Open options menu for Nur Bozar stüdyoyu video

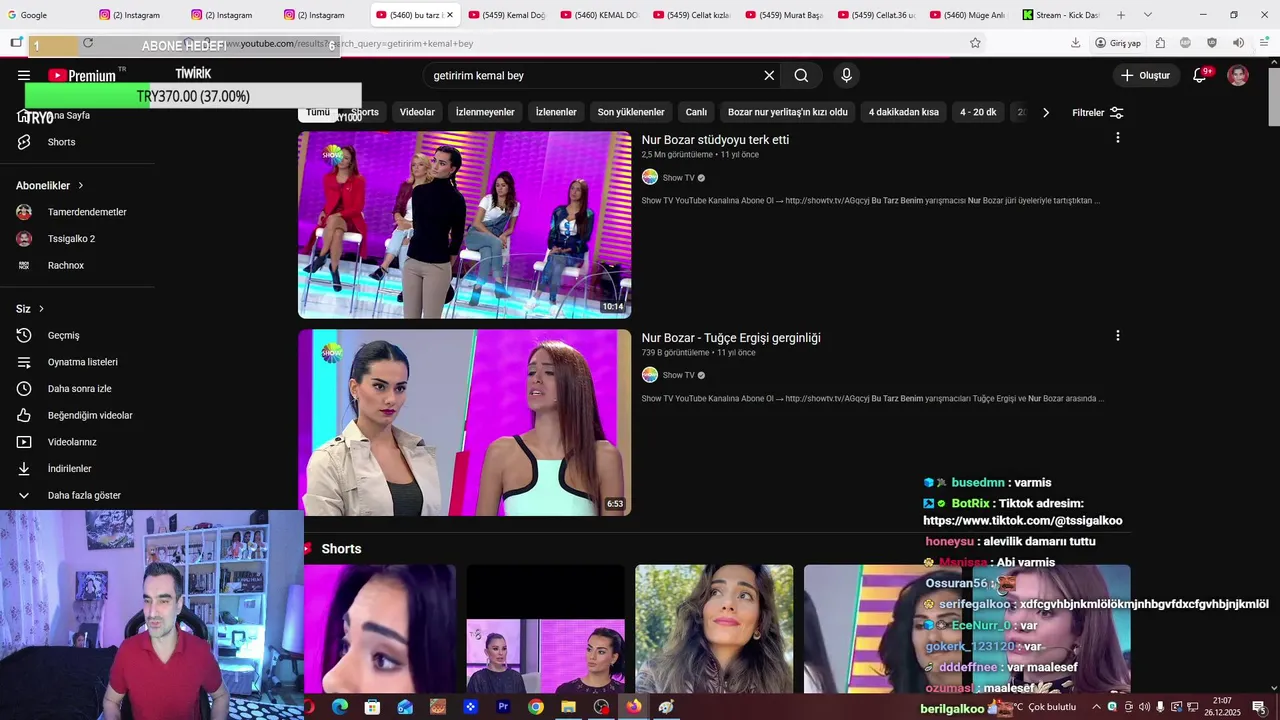coord(1117,138)
